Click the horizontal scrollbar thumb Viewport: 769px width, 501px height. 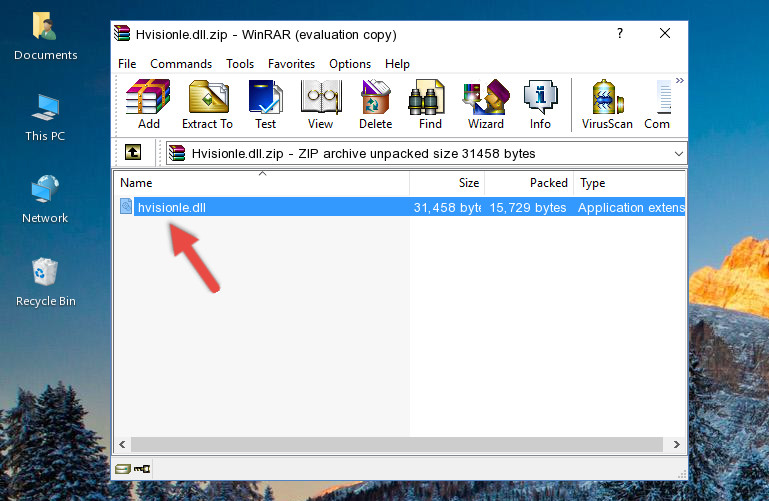[x=397, y=444]
